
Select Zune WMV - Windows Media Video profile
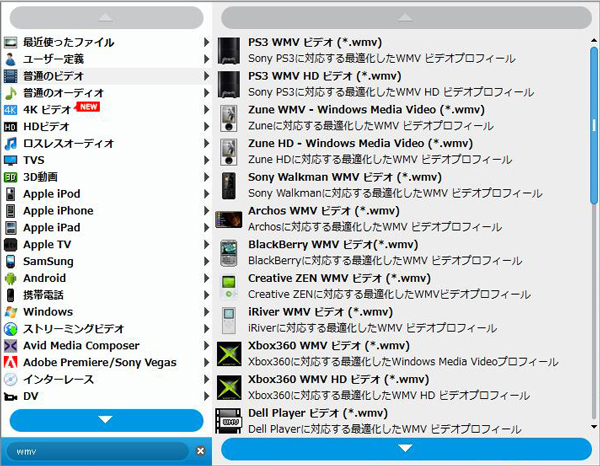401,118
